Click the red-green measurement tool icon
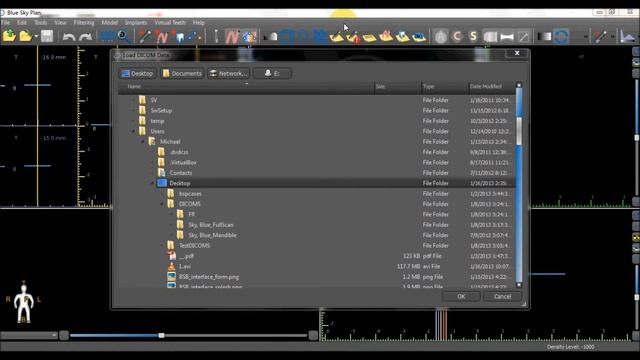Screen dimensions: 640x360 pos(600,37)
